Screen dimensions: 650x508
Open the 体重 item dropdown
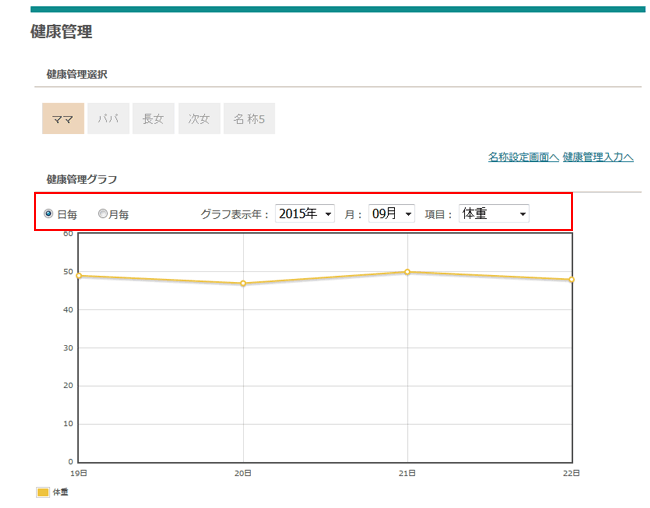(x=494, y=214)
